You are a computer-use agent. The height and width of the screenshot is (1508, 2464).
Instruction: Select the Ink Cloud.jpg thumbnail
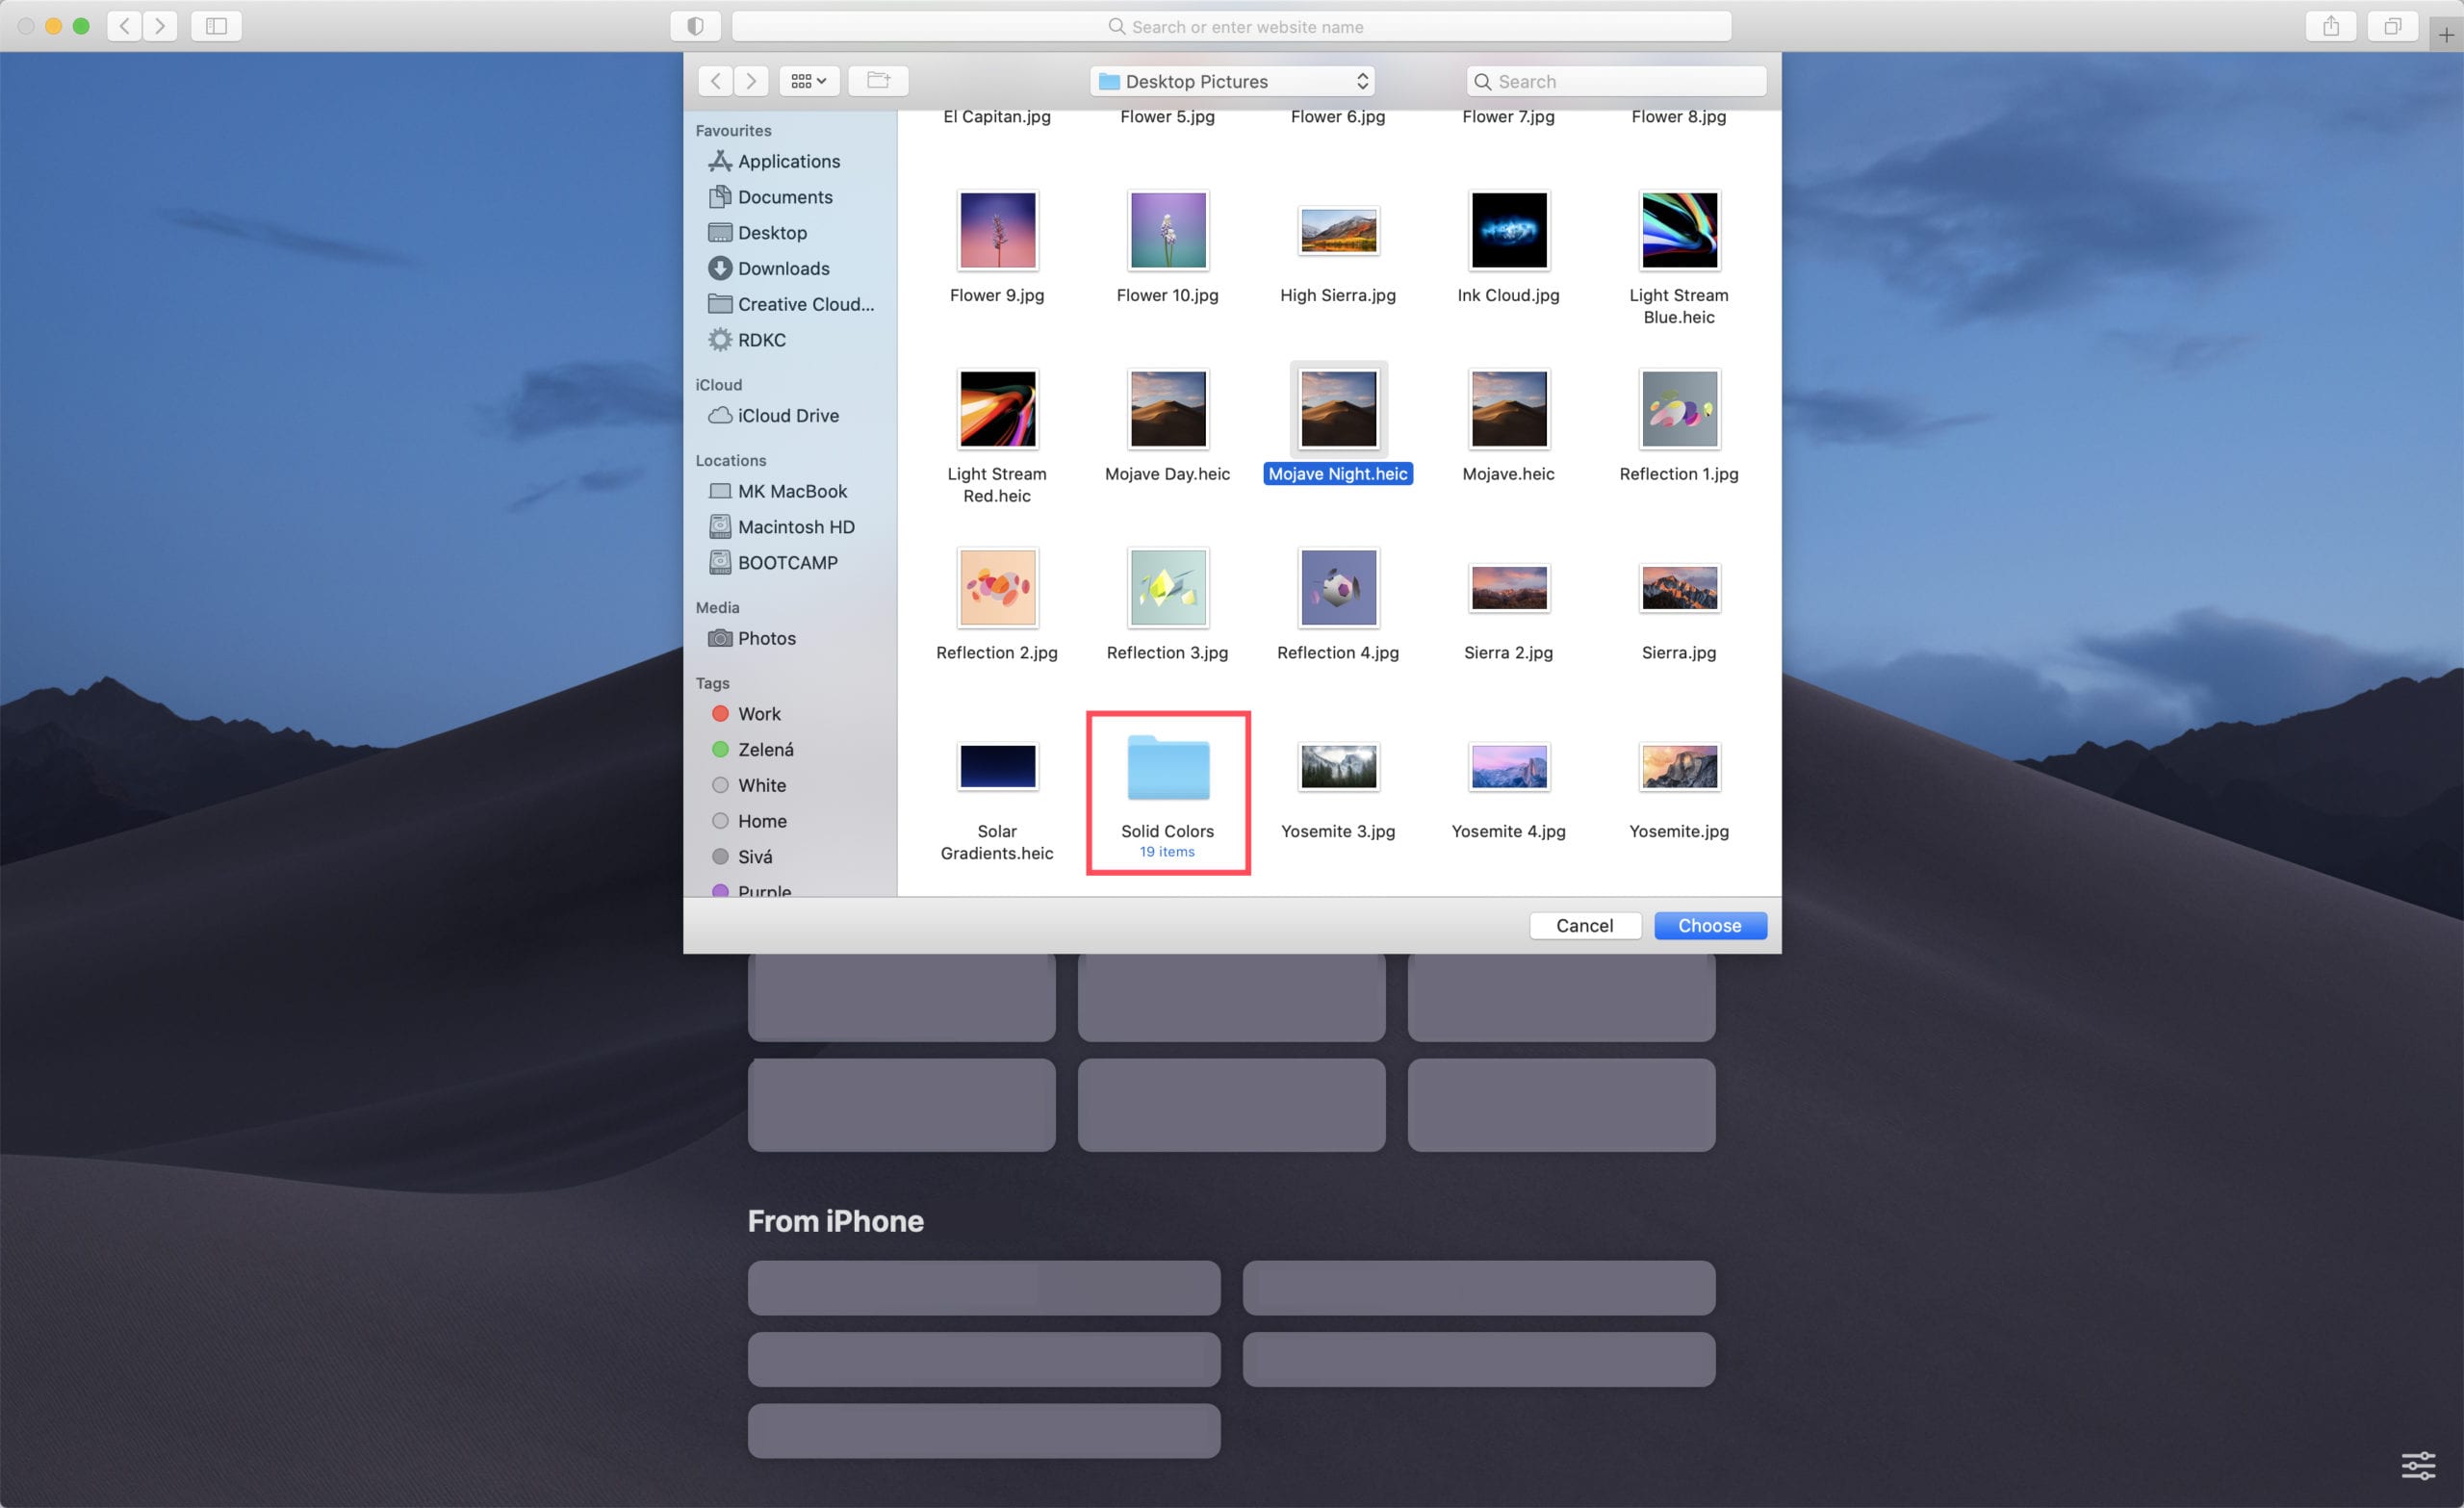[x=1508, y=231]
